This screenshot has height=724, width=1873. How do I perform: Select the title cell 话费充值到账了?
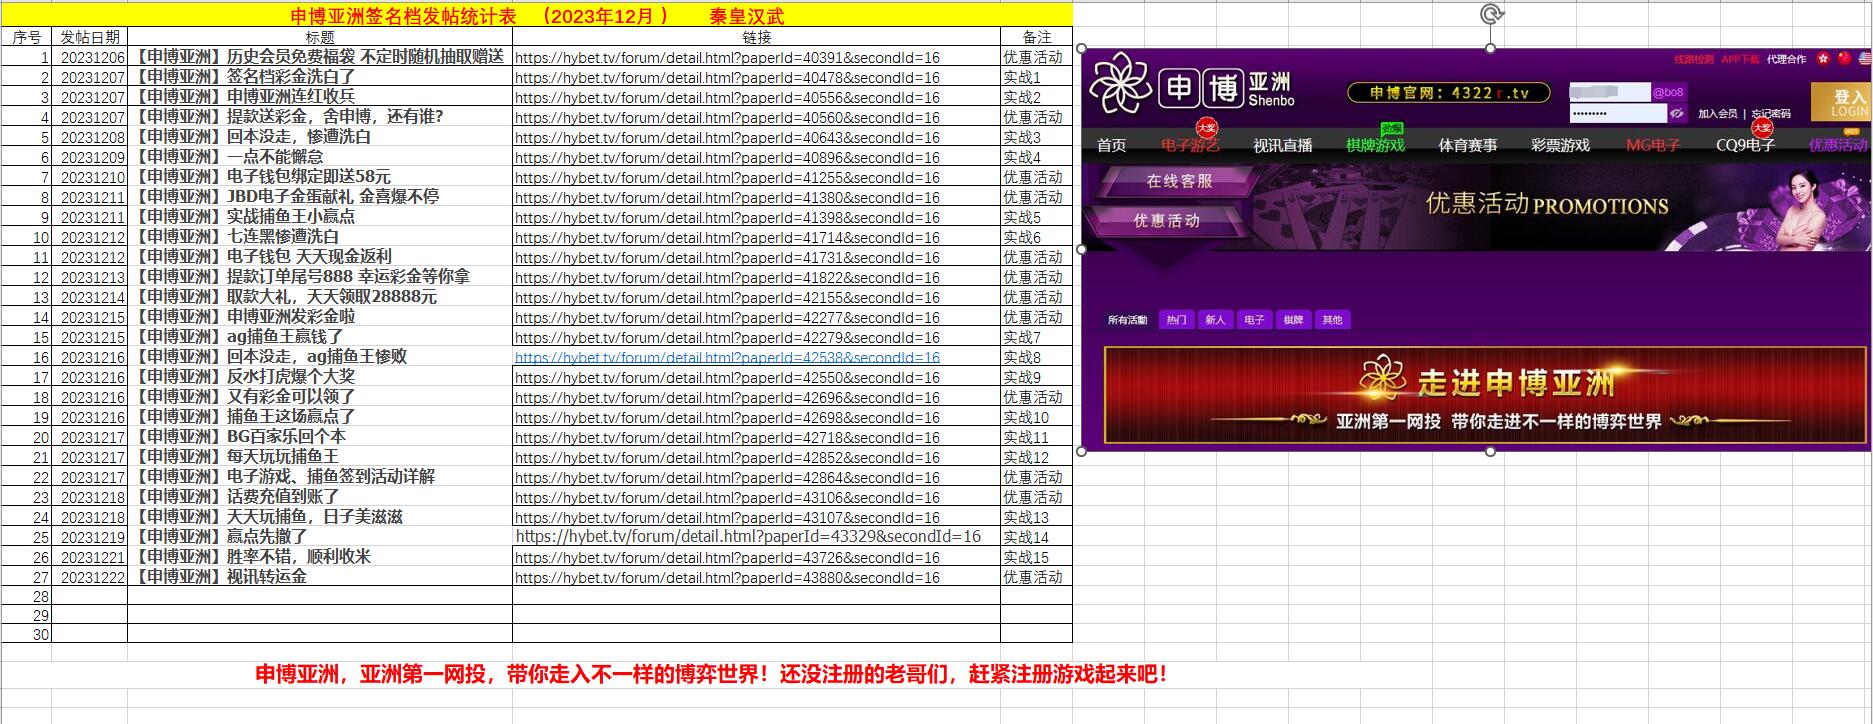pyautogui.click(x=320, y=497)
